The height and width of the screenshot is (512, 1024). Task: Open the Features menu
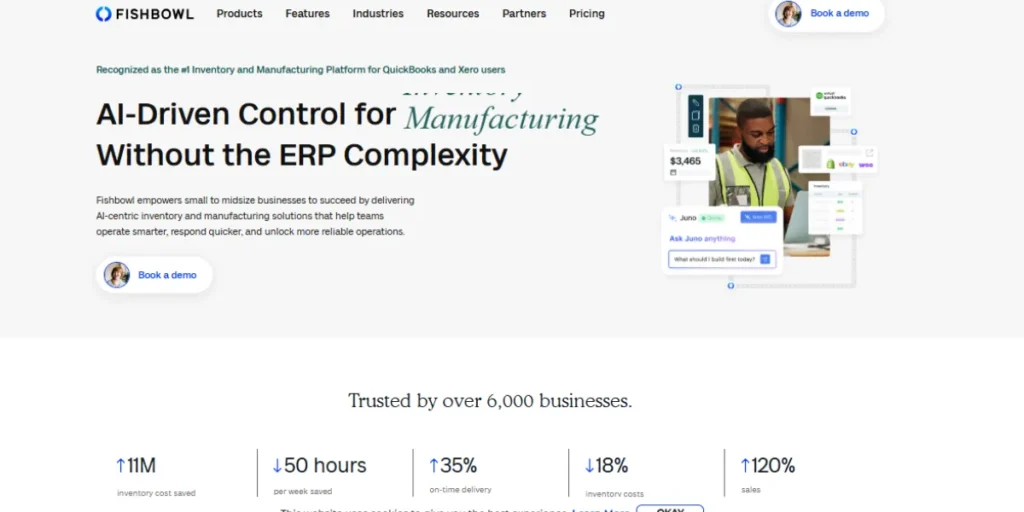(x=307, y=14)
